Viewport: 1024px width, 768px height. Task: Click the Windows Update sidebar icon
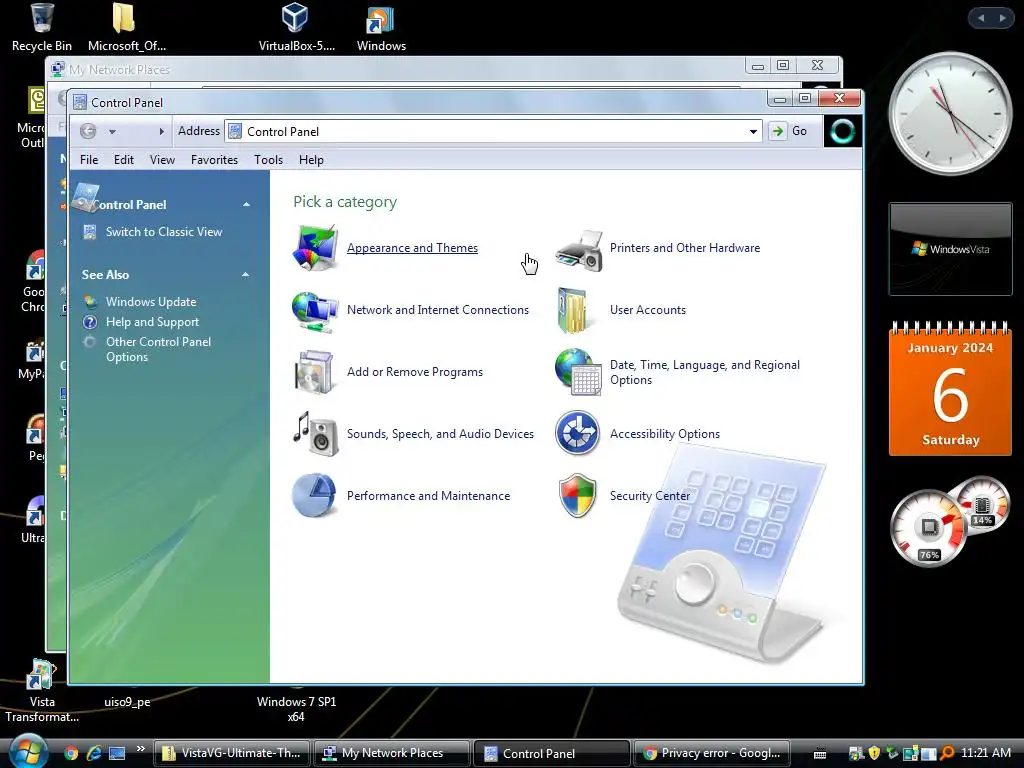click(x=90, y=302)
